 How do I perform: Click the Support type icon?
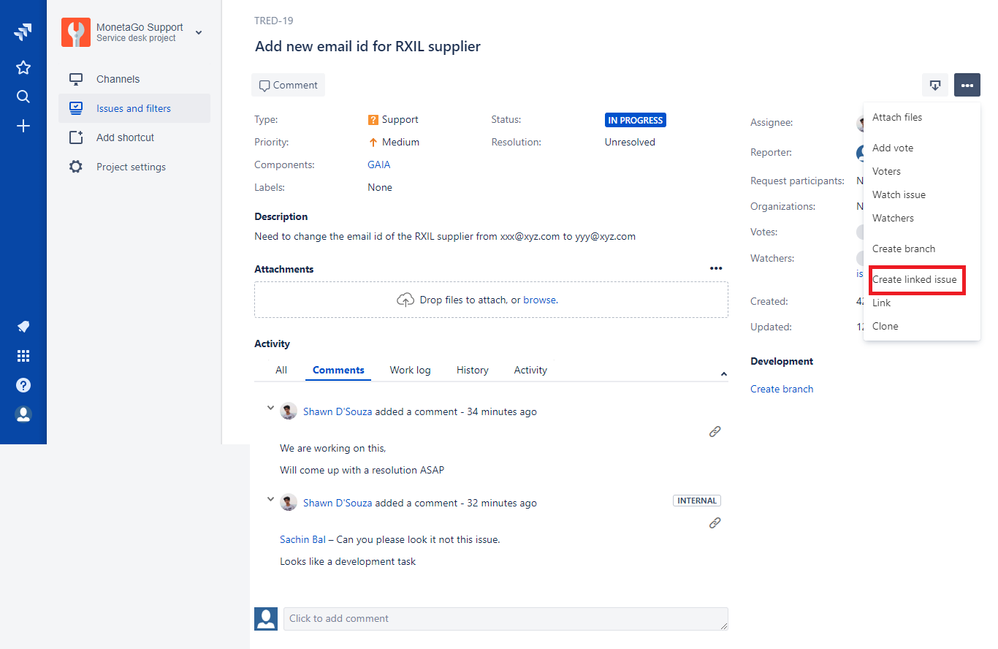[373, 120]
